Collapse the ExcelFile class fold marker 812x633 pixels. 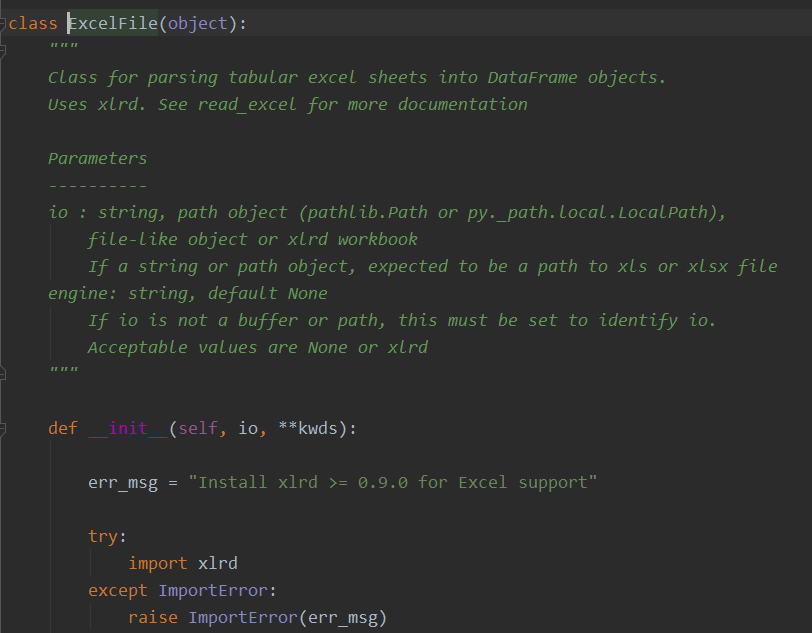click(2, 23)
